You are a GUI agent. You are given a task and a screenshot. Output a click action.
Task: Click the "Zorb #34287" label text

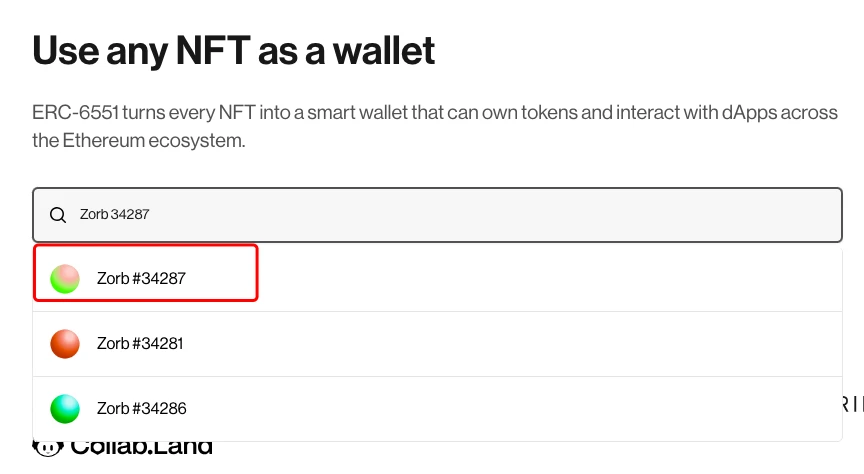click(141, 279)
